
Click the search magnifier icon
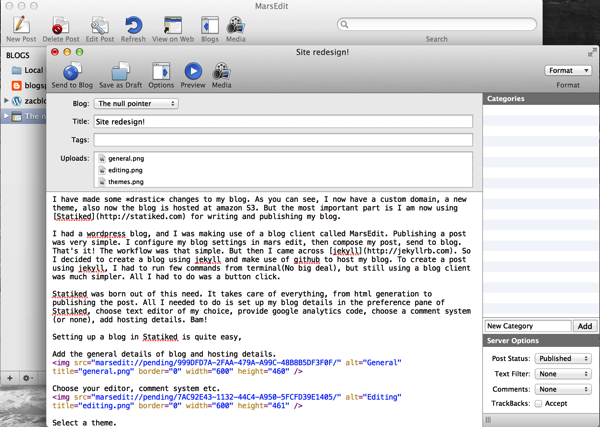344,24
